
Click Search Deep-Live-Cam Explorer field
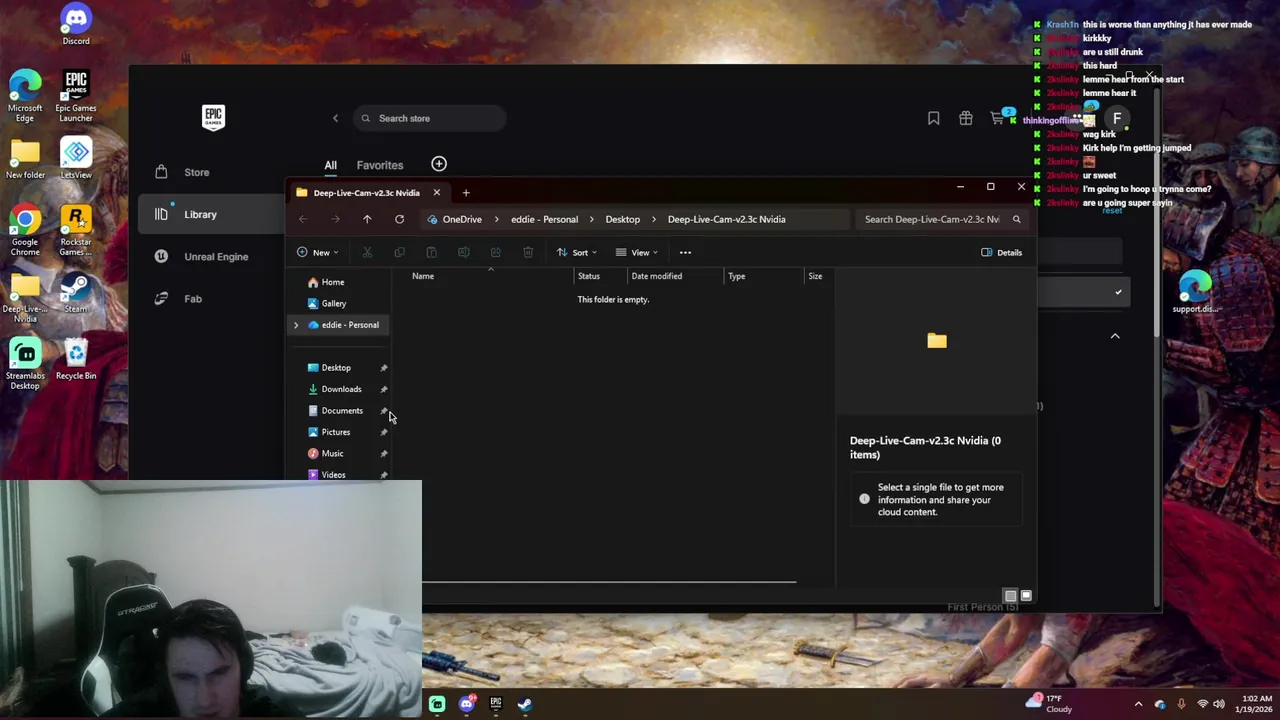[942, 219]
